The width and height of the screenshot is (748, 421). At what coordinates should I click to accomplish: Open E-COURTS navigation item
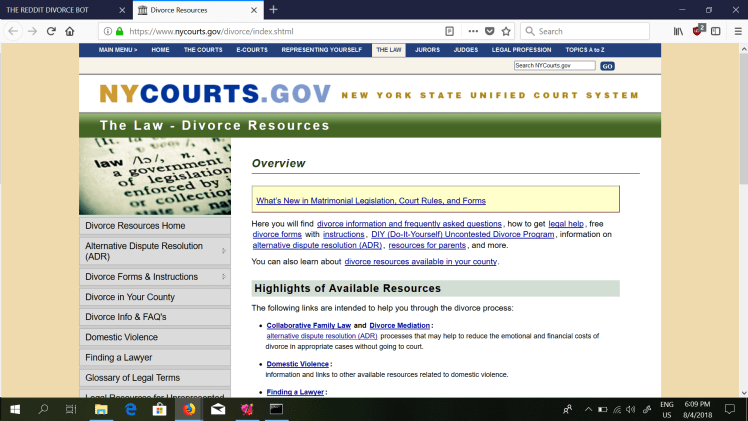[x=252, y=50]
